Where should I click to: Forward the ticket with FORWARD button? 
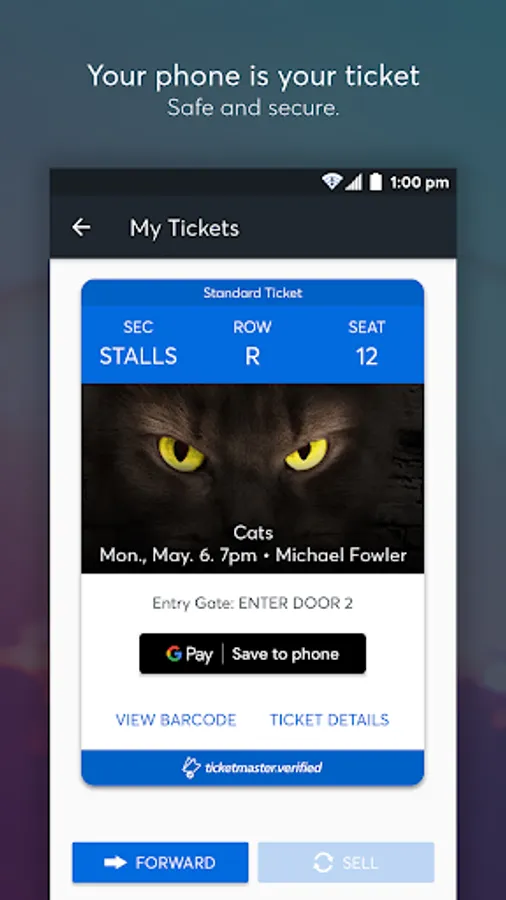click(160, 863)
